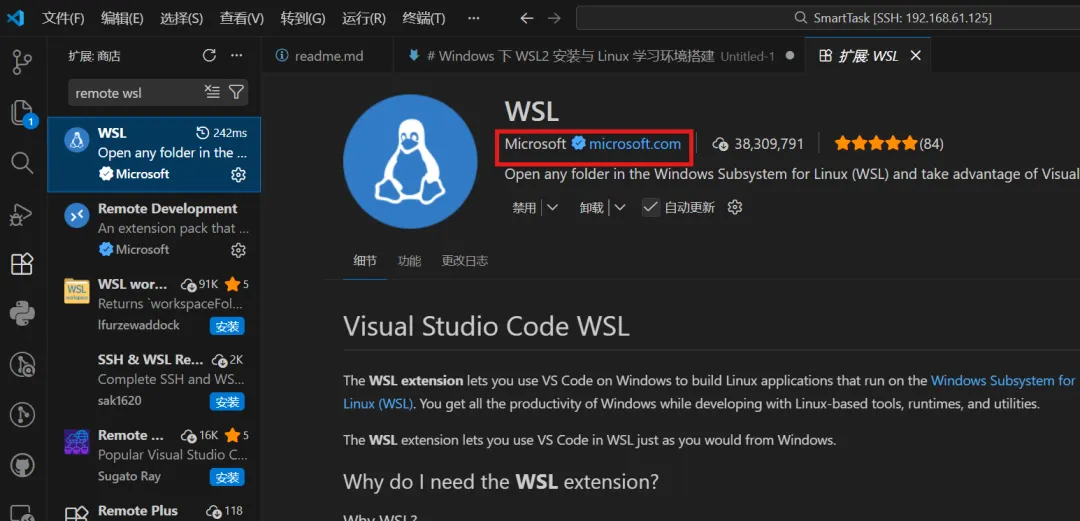Switch to the Untitled-1 WSL2 tab

599,56
